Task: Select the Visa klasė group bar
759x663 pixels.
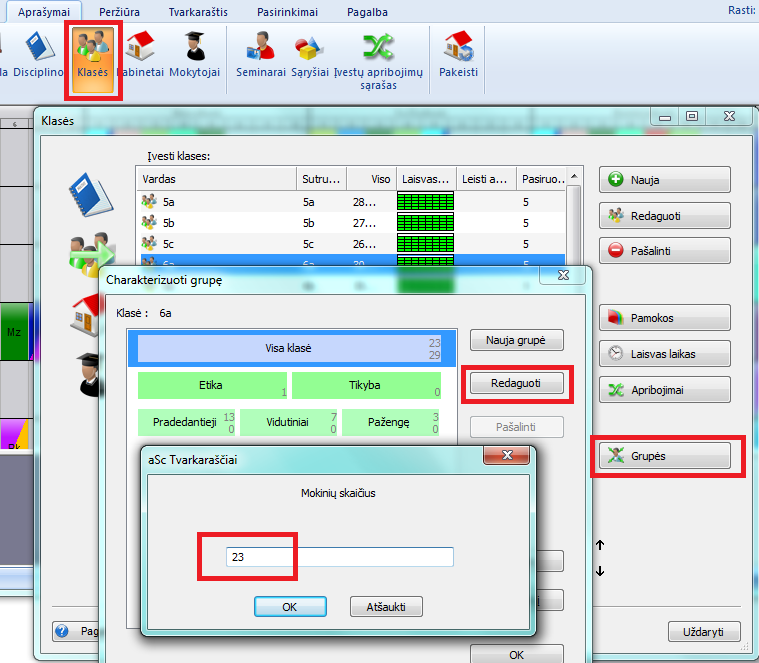Action: [290, 349]
